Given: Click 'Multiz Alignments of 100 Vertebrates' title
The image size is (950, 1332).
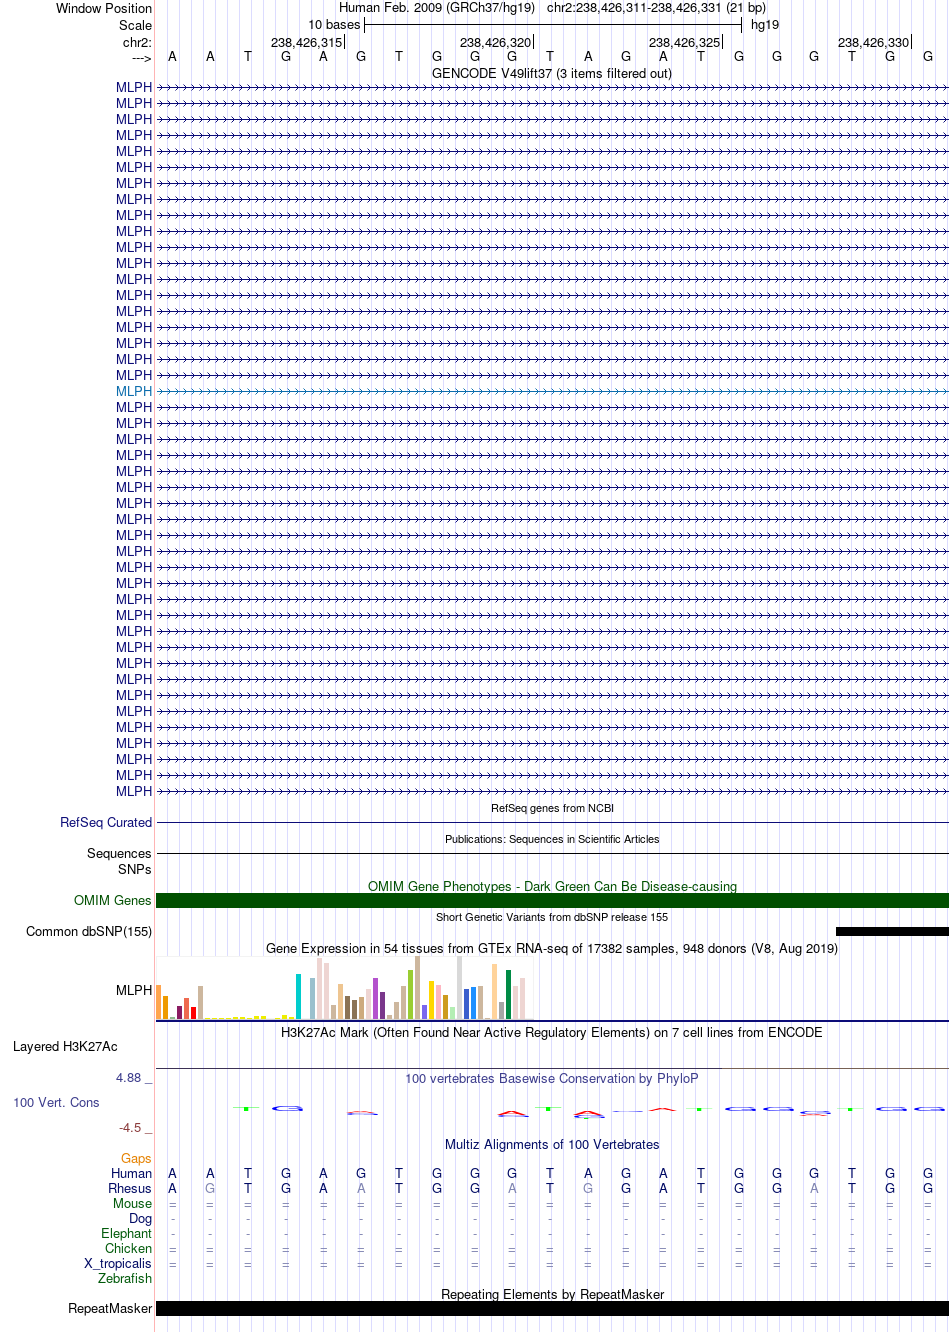Looking at the screenshot, I should [552, 1144].
